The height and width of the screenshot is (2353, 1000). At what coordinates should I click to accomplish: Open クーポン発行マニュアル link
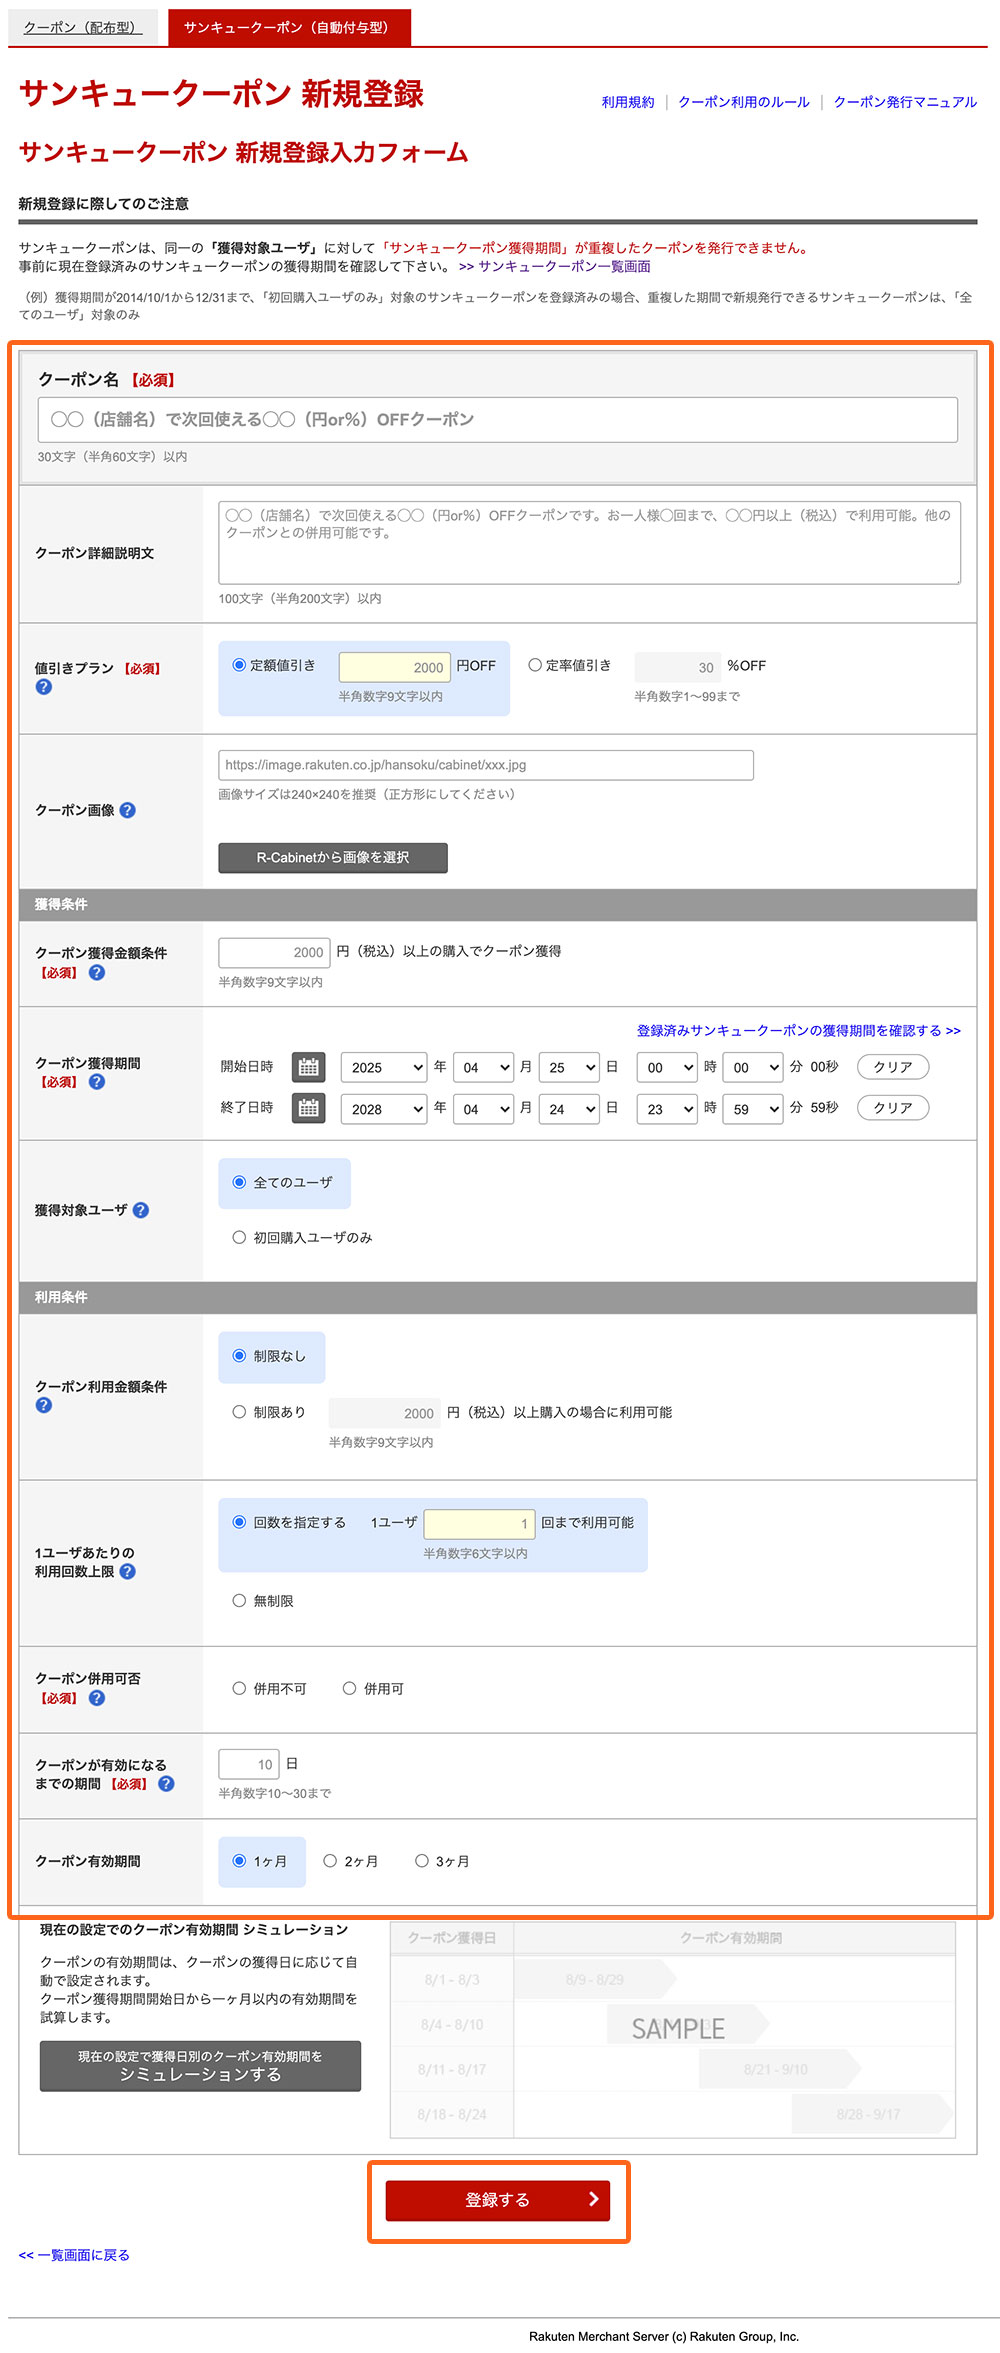pos(905,102)
